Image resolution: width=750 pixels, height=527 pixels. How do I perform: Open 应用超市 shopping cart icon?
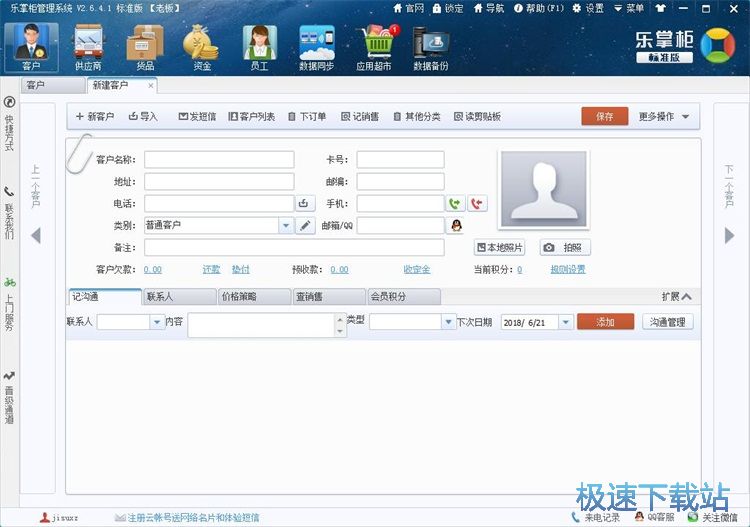point(376,47)
